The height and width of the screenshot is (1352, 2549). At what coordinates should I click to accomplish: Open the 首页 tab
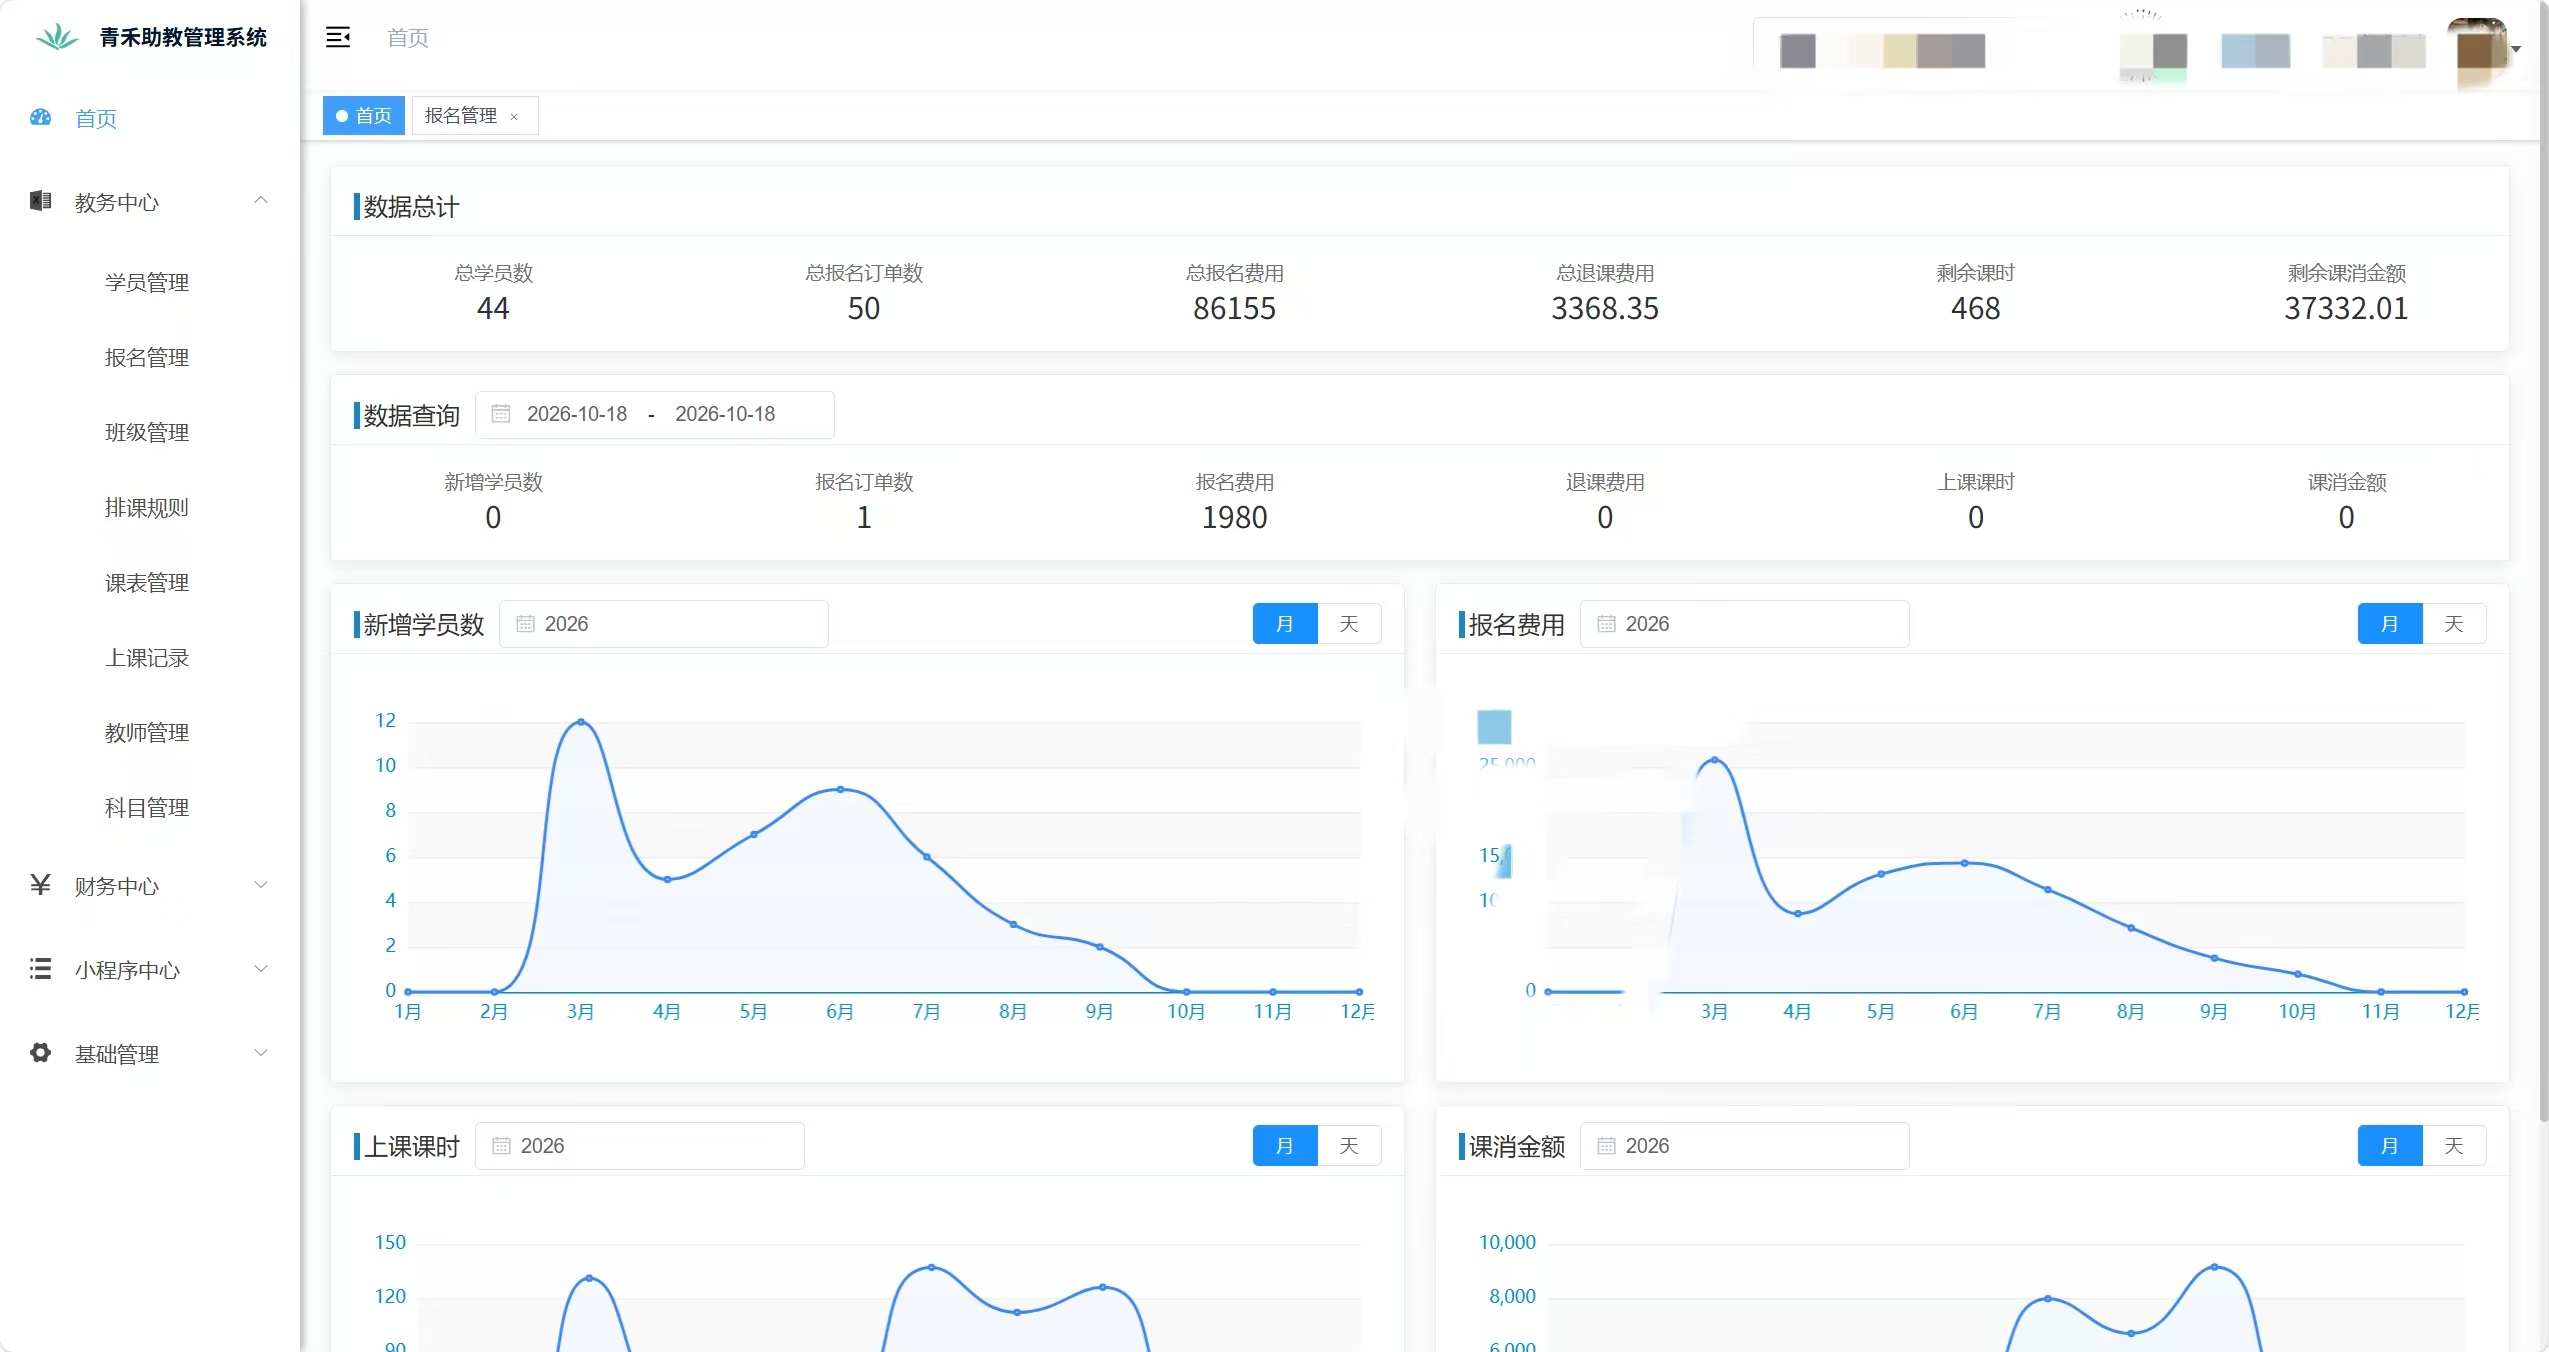coord(364,116)
